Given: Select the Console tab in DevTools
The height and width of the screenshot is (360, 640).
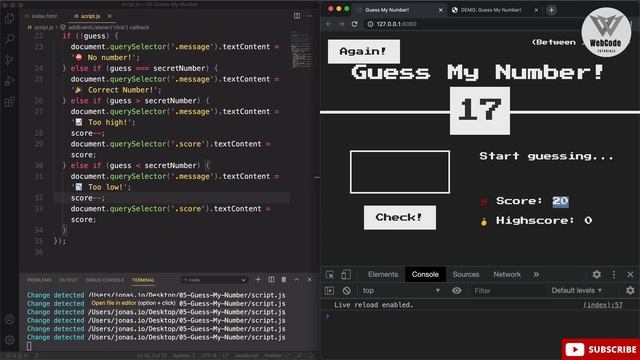Looking at the screenshot, I should (425, 275).
